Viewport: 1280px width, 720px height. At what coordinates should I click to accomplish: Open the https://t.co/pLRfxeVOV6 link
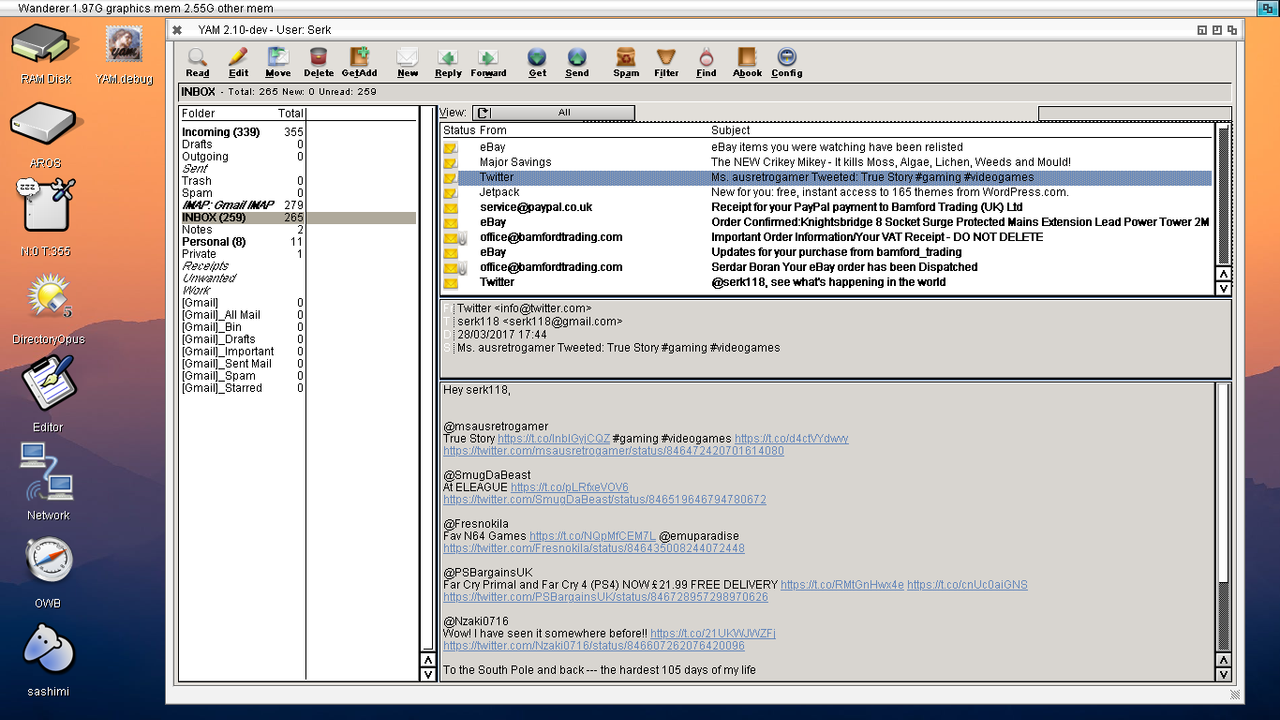pos(570,487)
